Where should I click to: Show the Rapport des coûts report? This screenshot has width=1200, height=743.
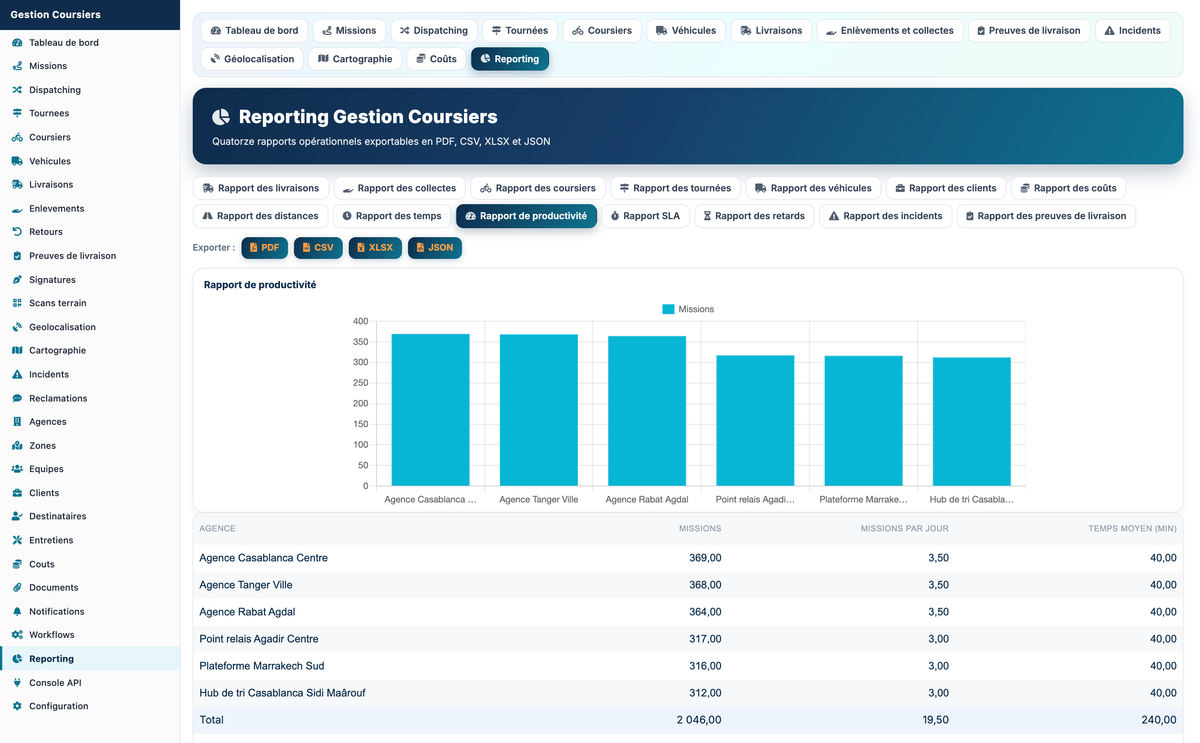(1069, 188)
